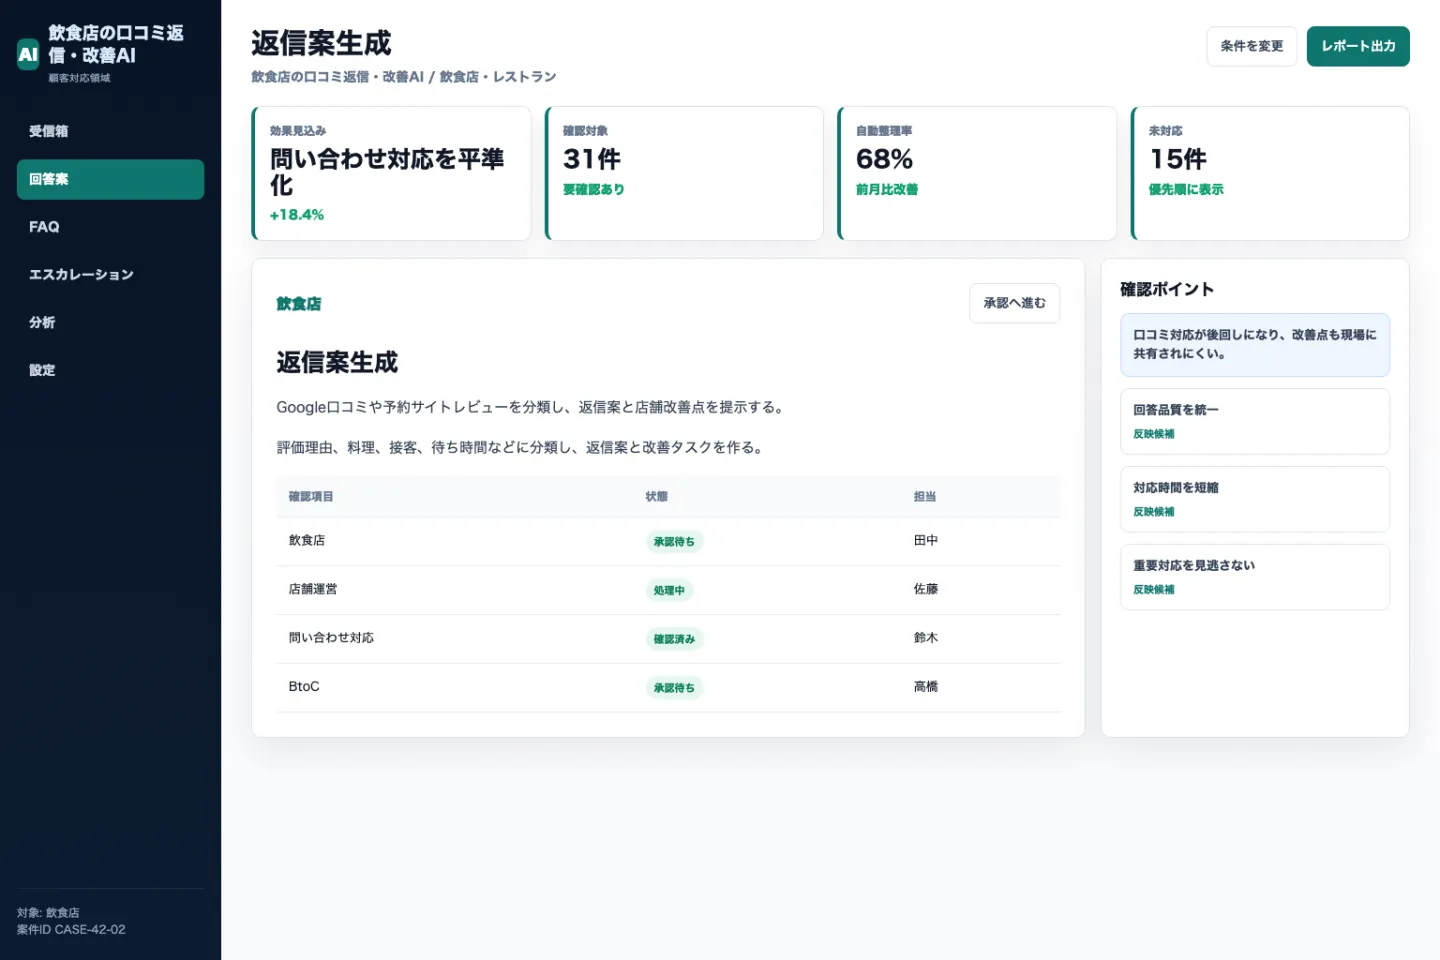Image resolution: width=1440 pixels, height=960 pixels.
Task: Open the 受信箱 sidebar item
Action: coord(110,131)
